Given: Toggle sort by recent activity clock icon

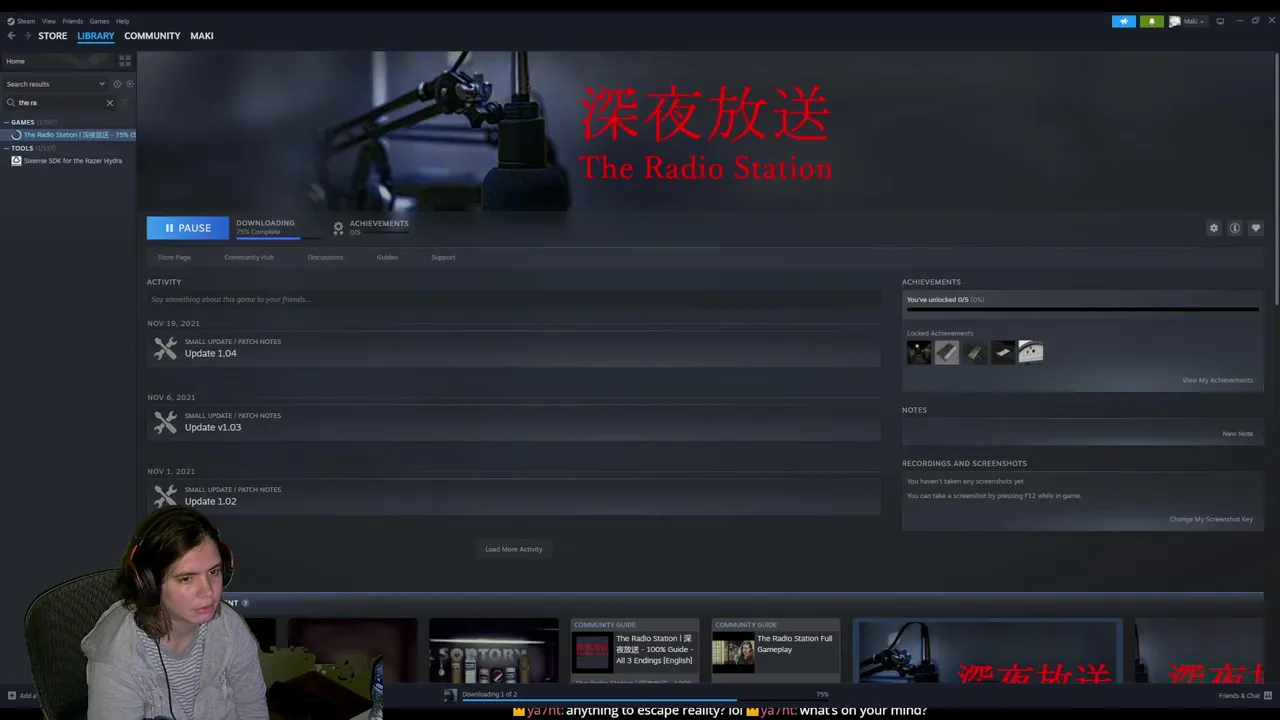Looking at the screenshot, I should coord(117,84).
